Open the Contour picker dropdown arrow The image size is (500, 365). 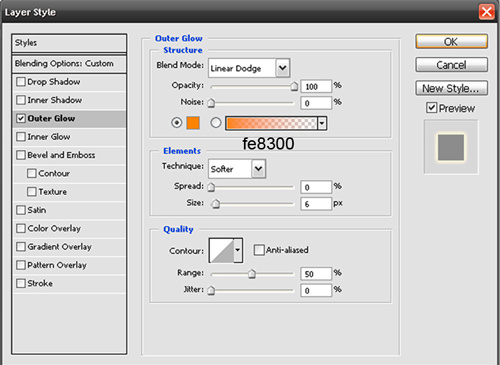point(238,250)
